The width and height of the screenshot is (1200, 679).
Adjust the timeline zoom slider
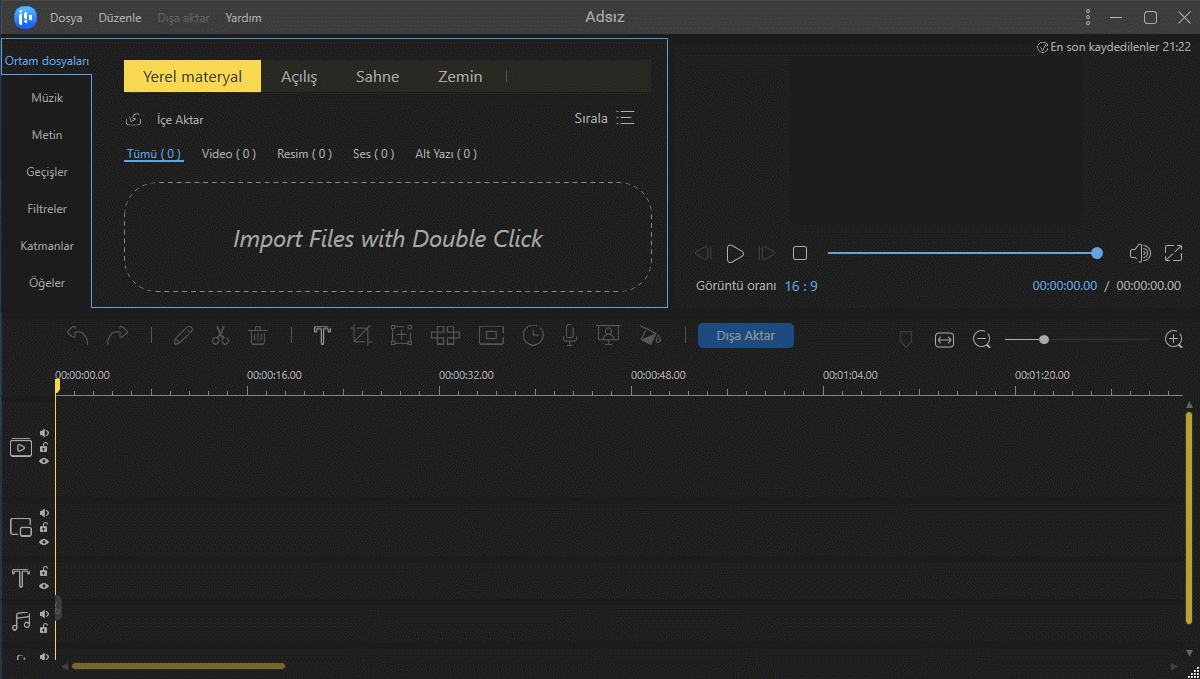pos(1043,340)
